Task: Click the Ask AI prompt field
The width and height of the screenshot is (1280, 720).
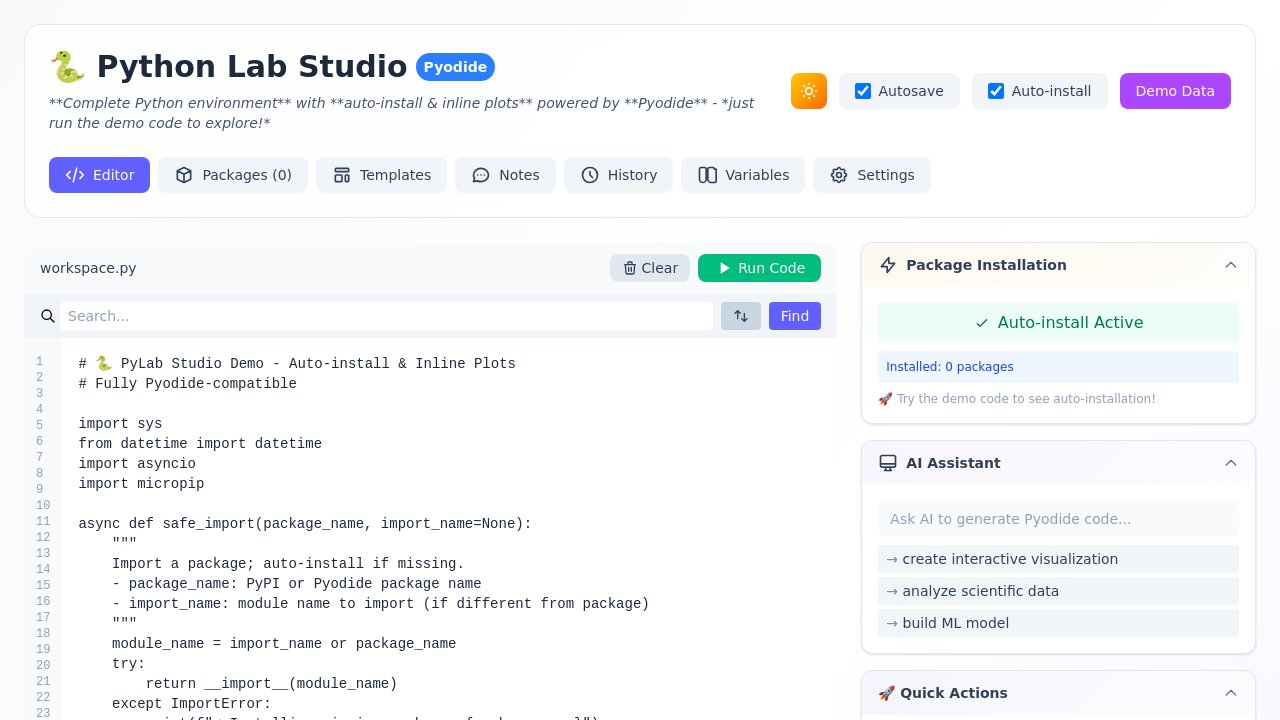Action: [1058, 519]
